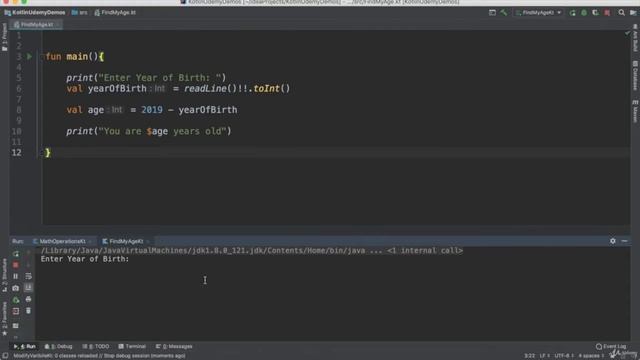Image resolution: width=640 pixels, height=360 pixels.
Task: Click the folder icon after the search magnifier
Action: click(x=633, y=13)
